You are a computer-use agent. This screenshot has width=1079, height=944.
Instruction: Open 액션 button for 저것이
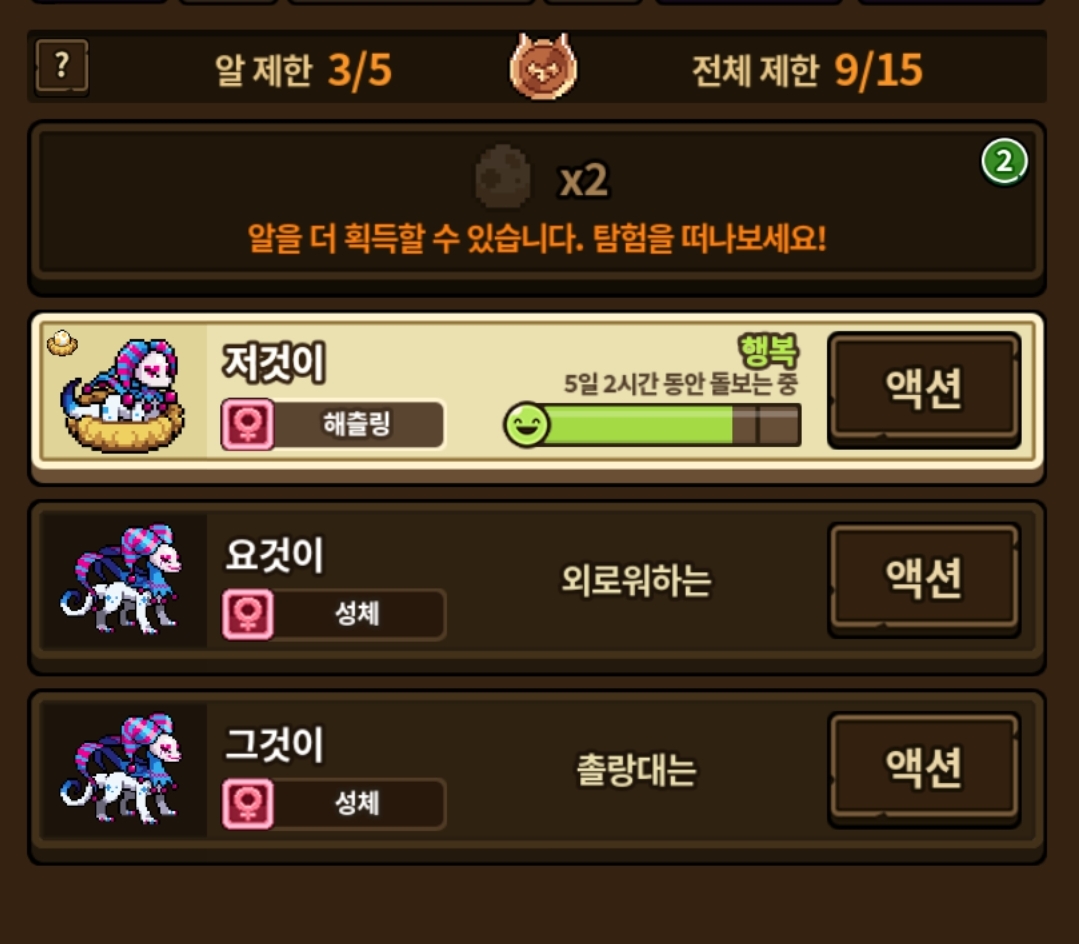coord(923,389)
